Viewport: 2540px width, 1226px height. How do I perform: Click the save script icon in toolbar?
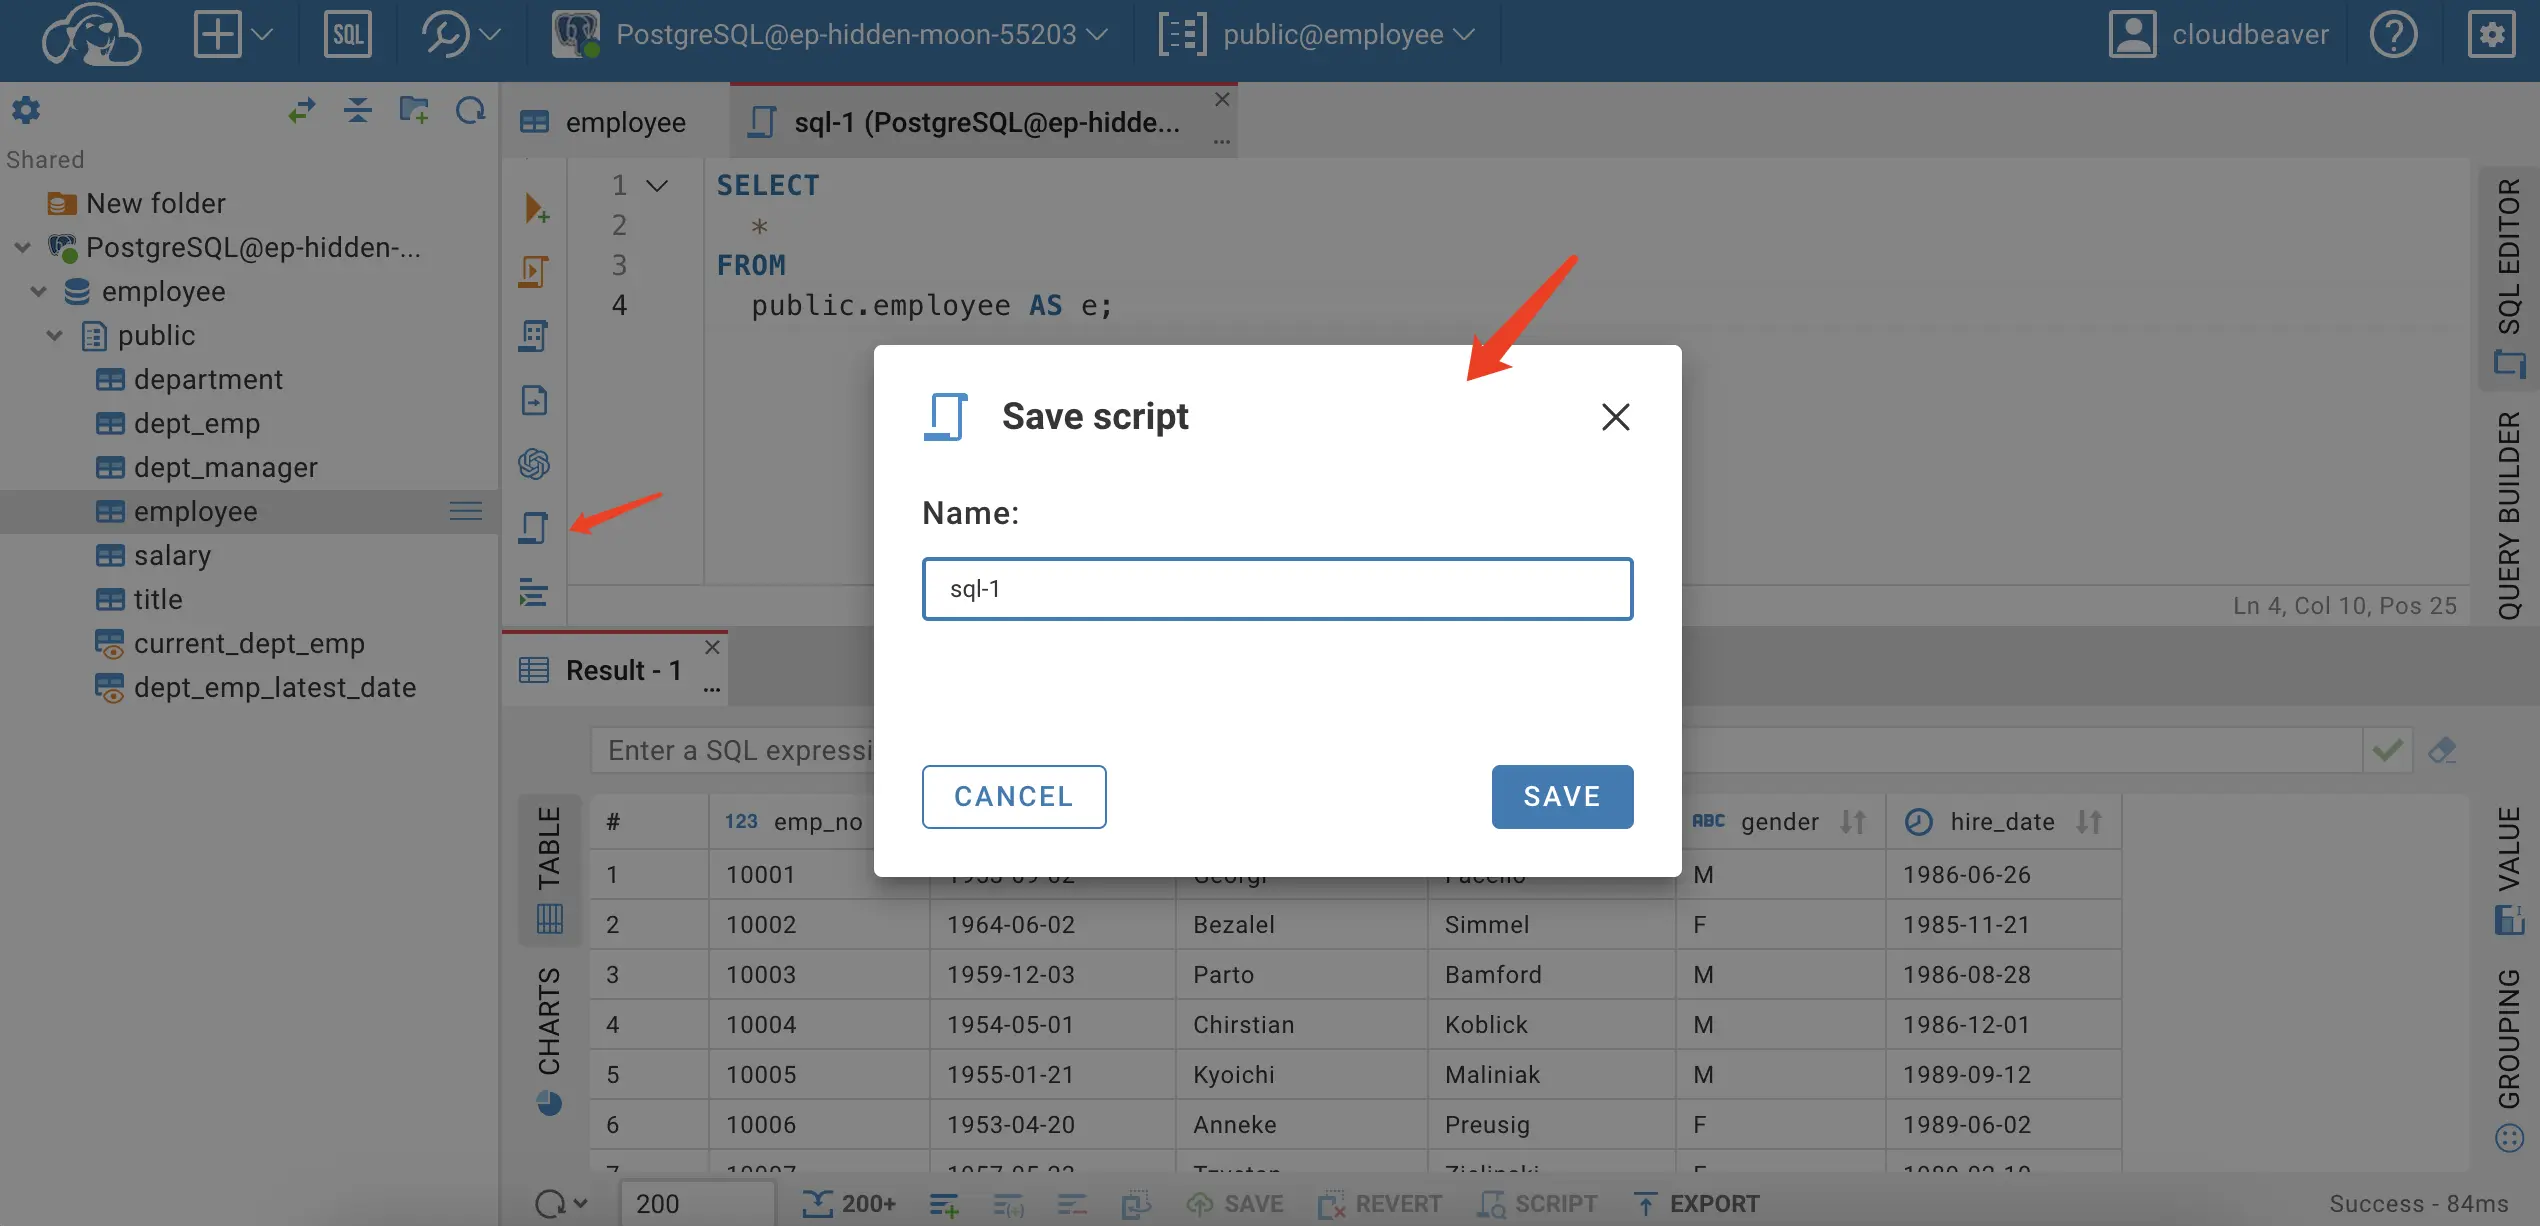[533, 525]
